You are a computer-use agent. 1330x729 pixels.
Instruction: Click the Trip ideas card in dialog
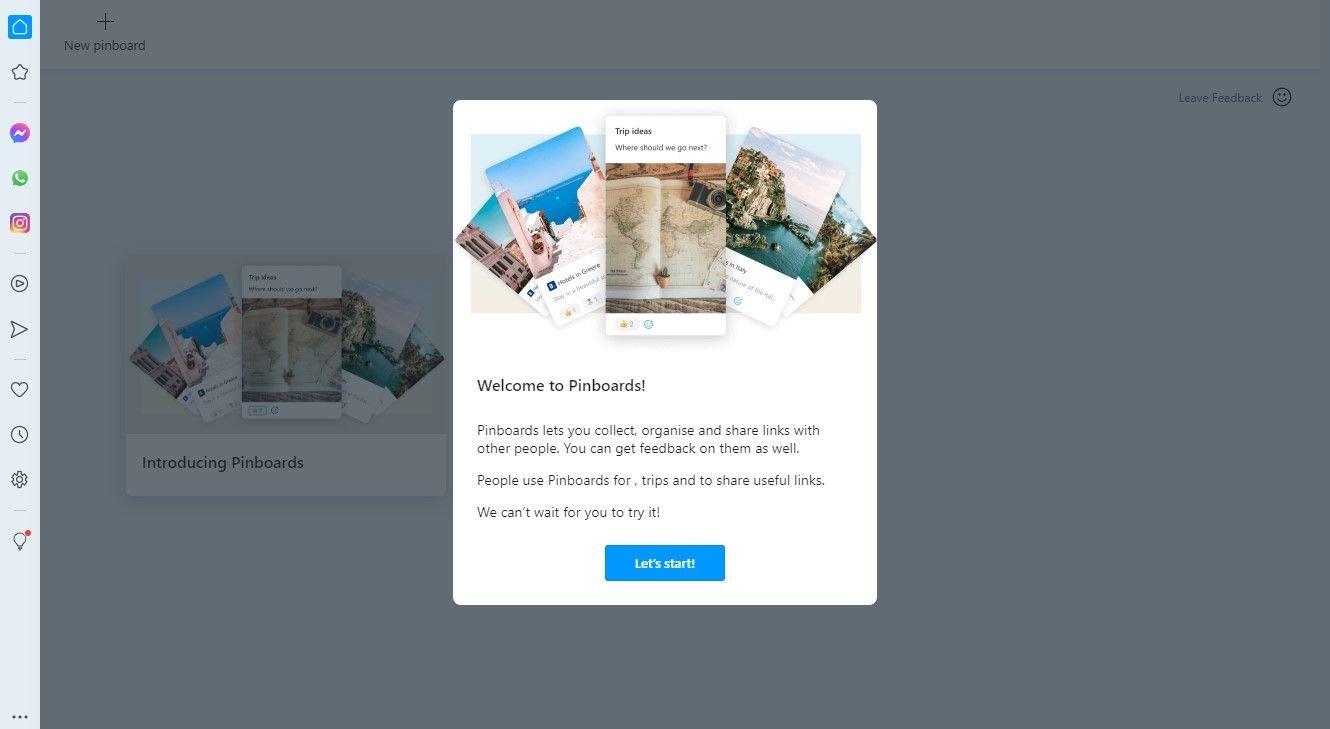pos(665,225)
